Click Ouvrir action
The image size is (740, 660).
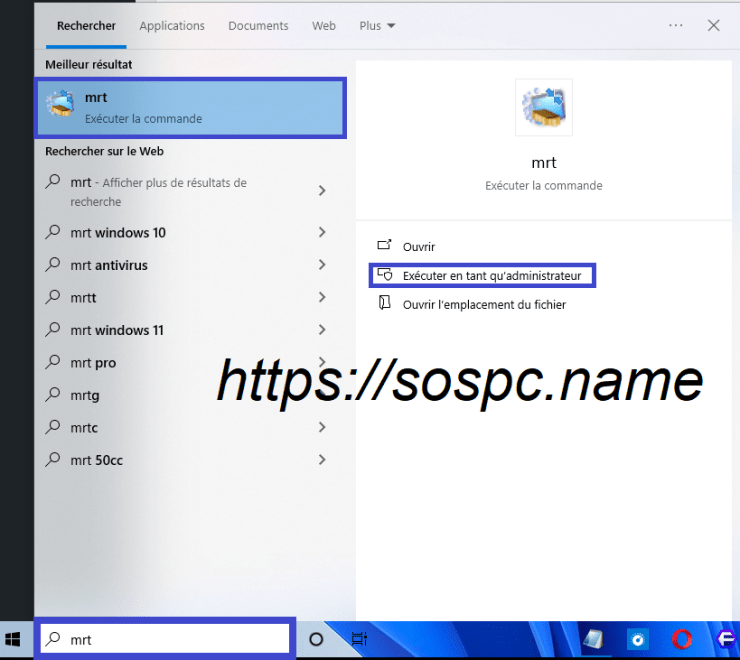(x=419, y=247)
